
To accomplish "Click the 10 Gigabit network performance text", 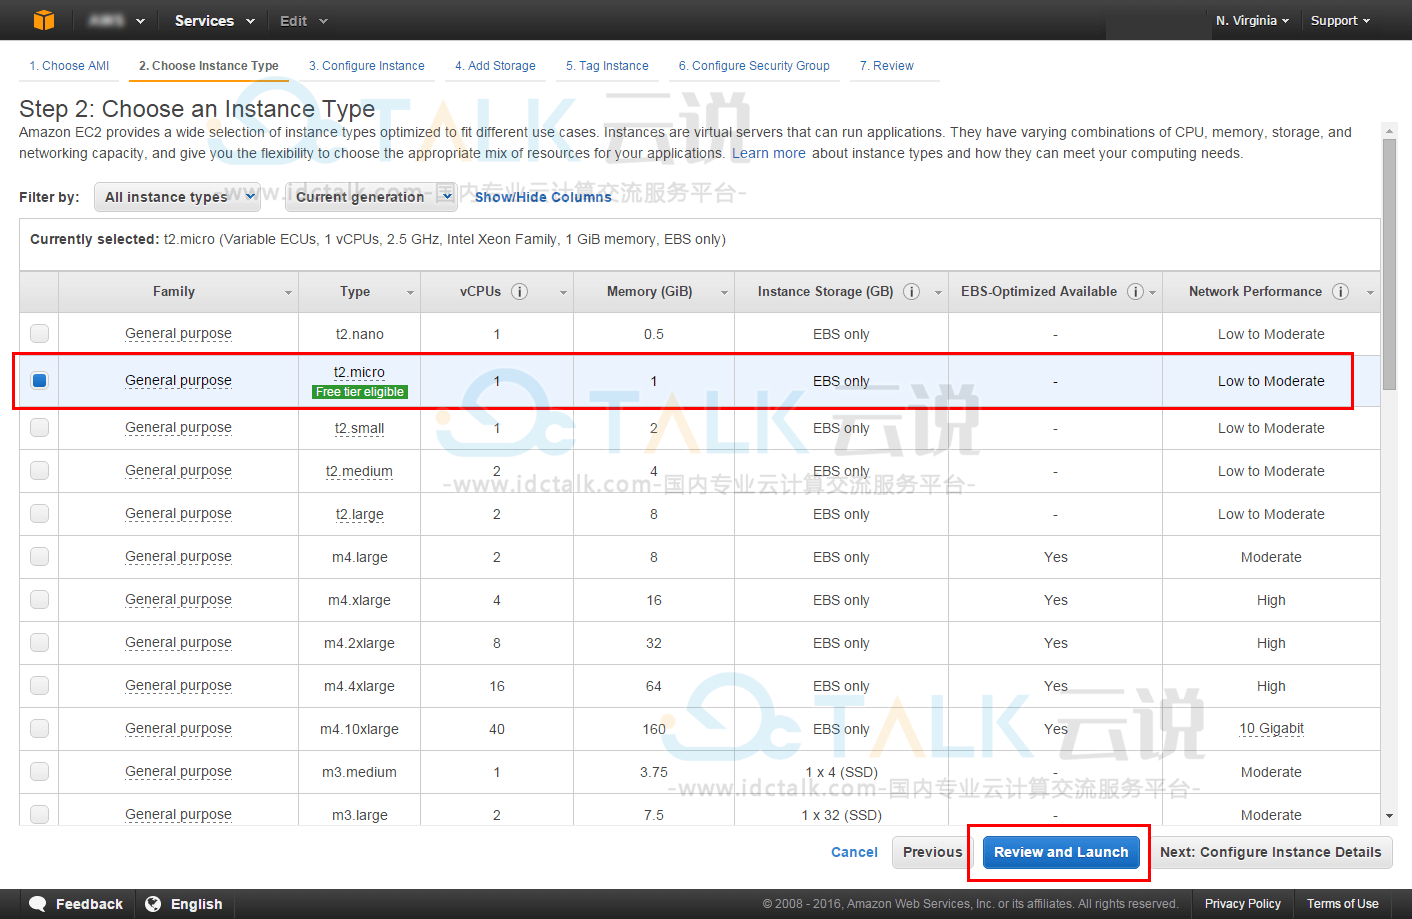I will point(1271,728).
